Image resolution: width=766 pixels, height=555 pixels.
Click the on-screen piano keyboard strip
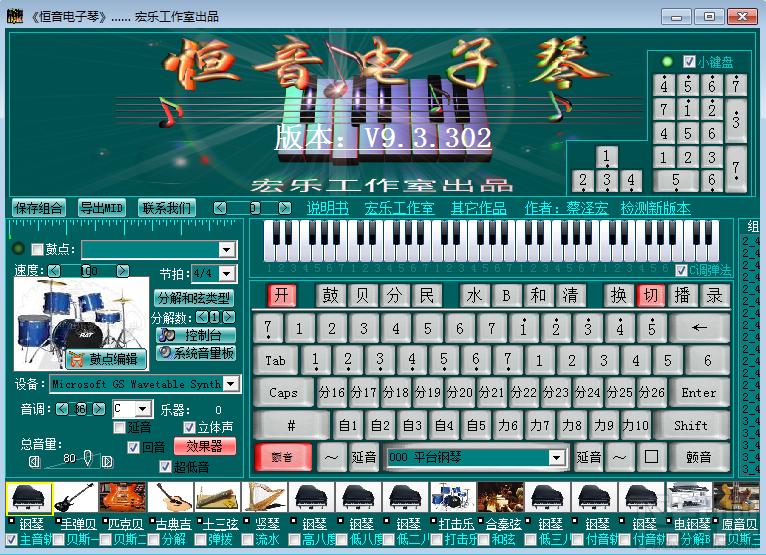coord(491,241)
